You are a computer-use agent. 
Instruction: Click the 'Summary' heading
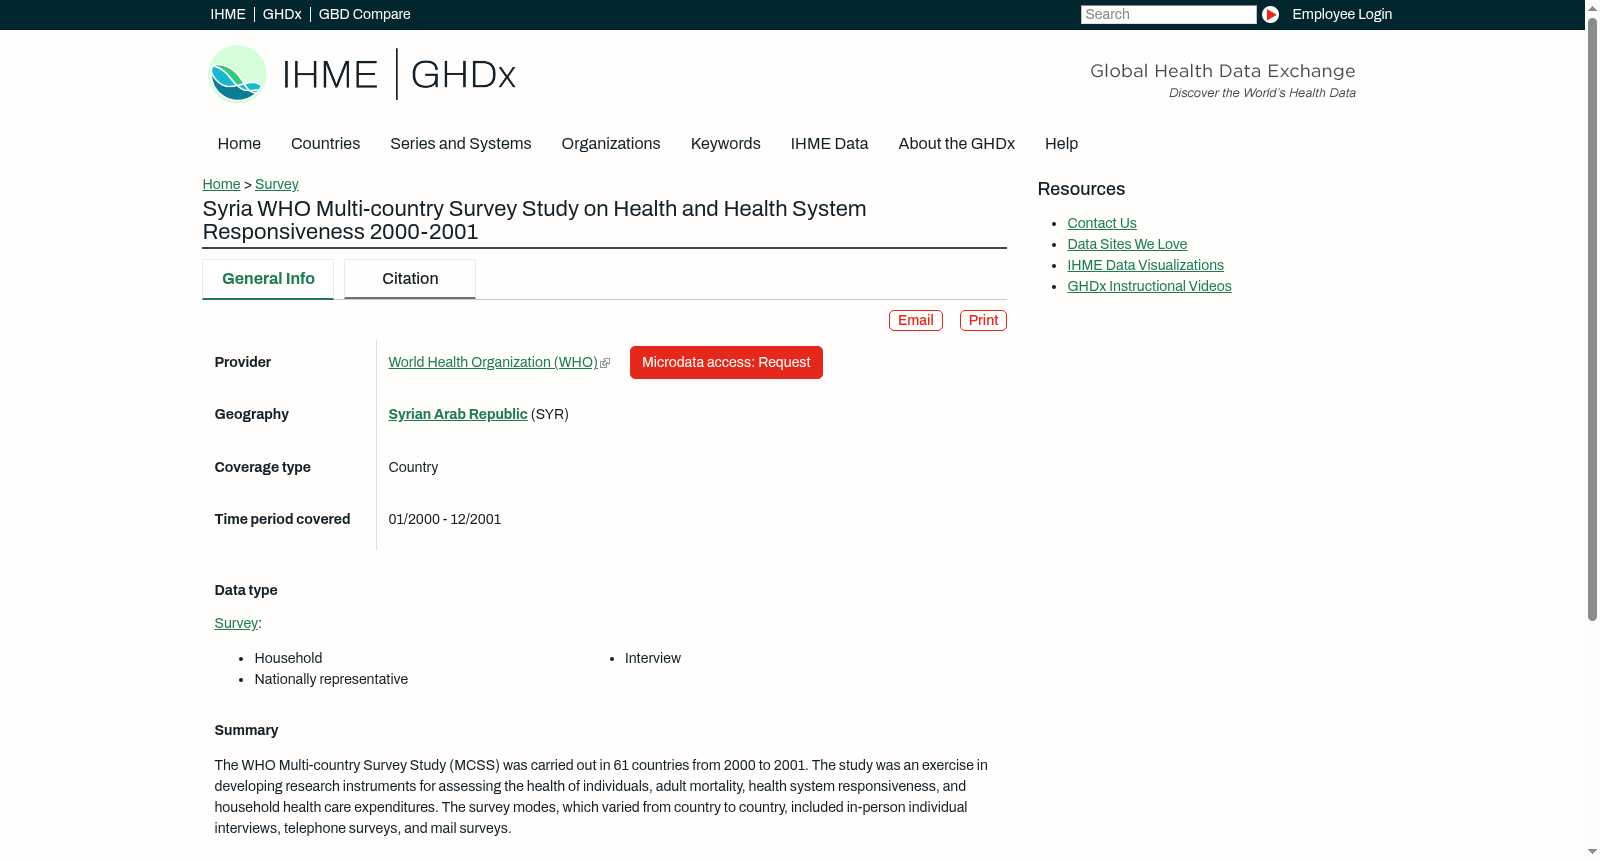pyautogui.click(x=246, y=730)
